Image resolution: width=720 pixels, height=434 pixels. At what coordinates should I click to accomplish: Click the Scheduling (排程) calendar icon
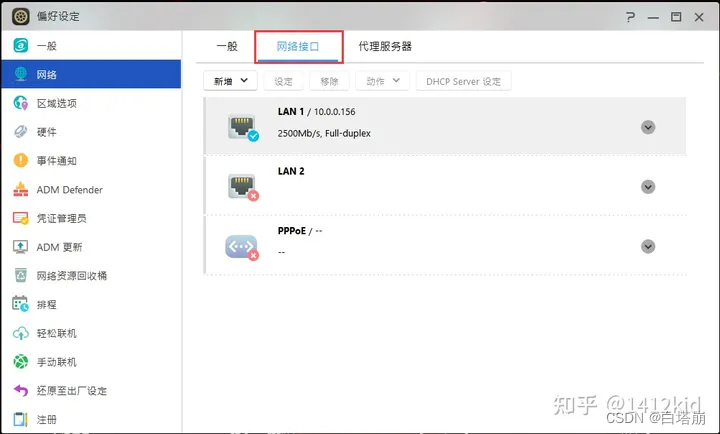pyautogui.click(x=21, y=304)
